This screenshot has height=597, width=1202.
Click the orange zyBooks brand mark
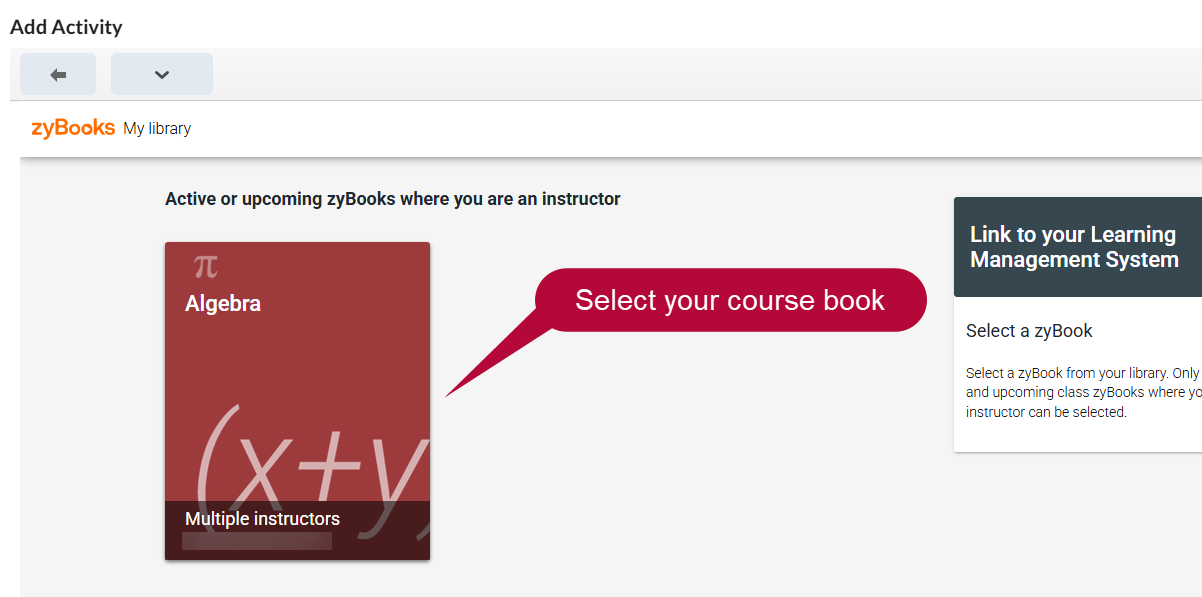69,128
